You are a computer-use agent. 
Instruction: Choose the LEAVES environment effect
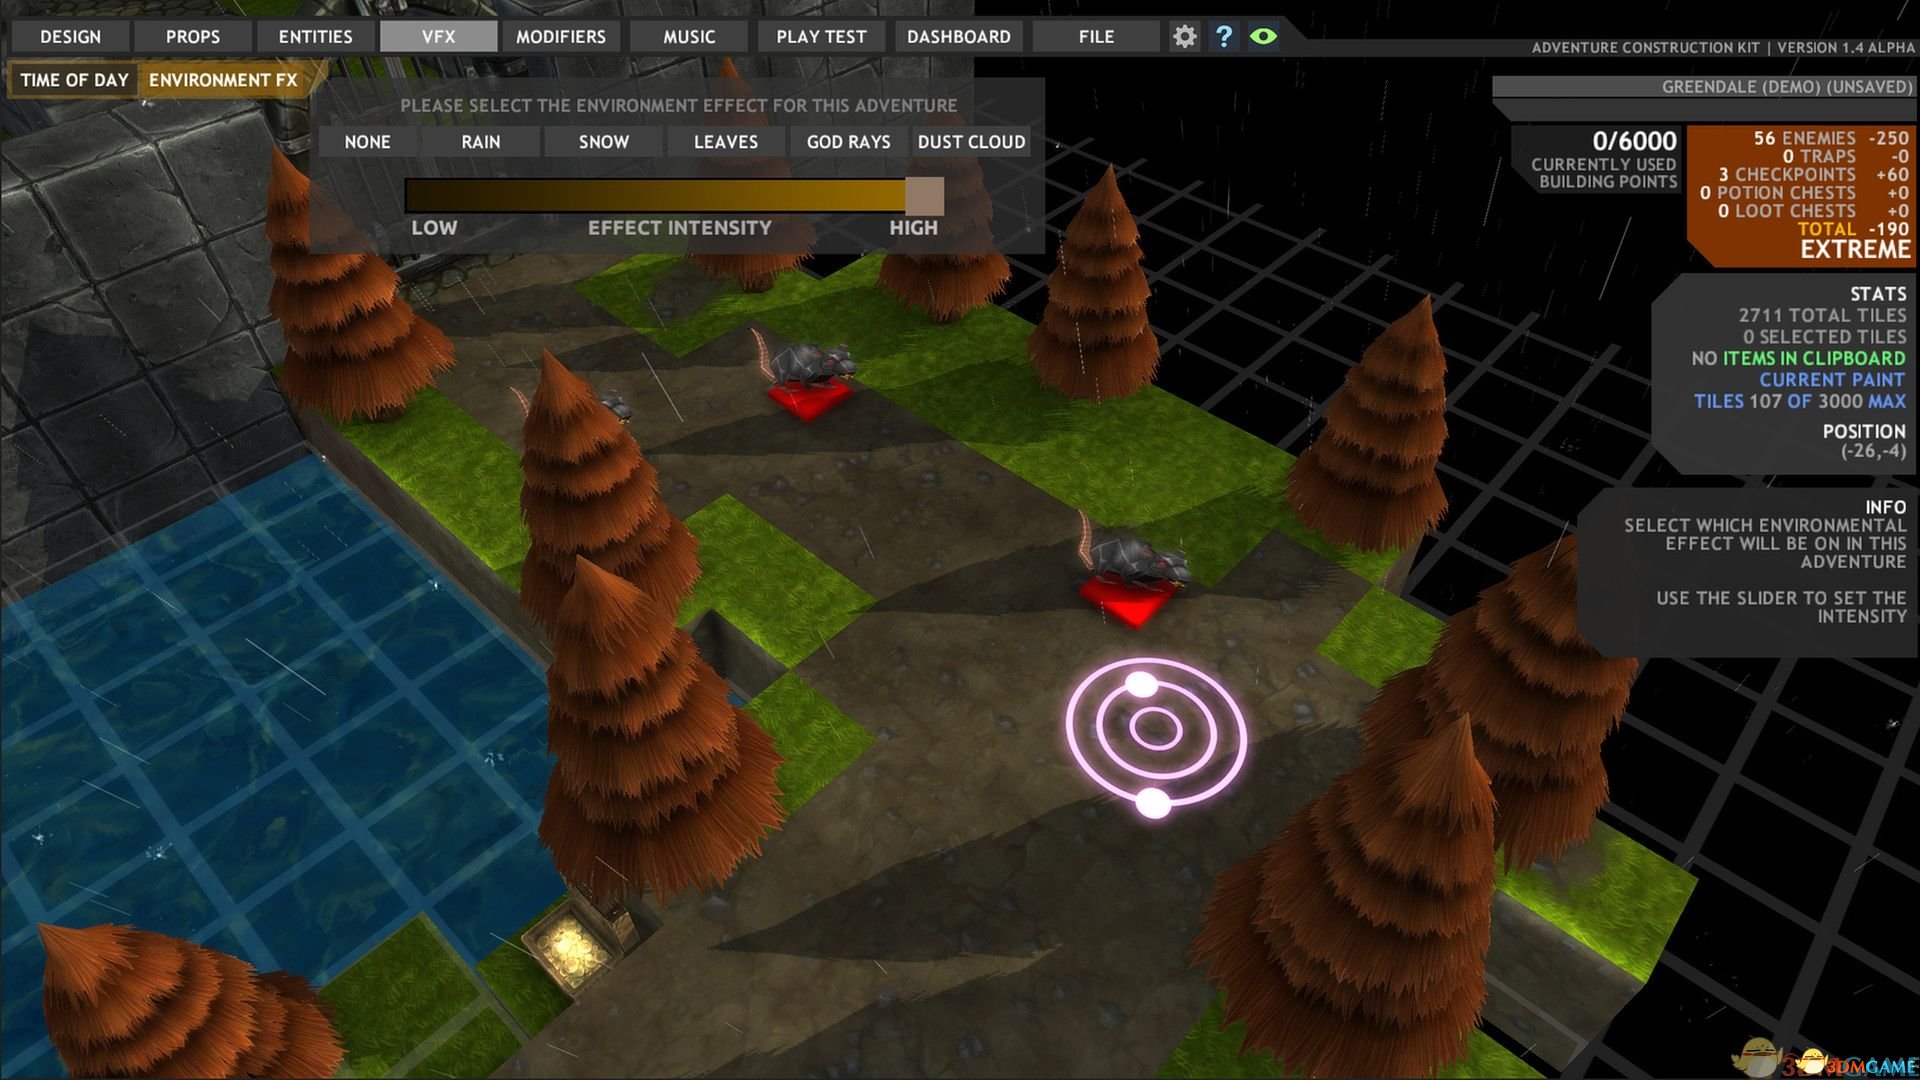tap(726, 142)
